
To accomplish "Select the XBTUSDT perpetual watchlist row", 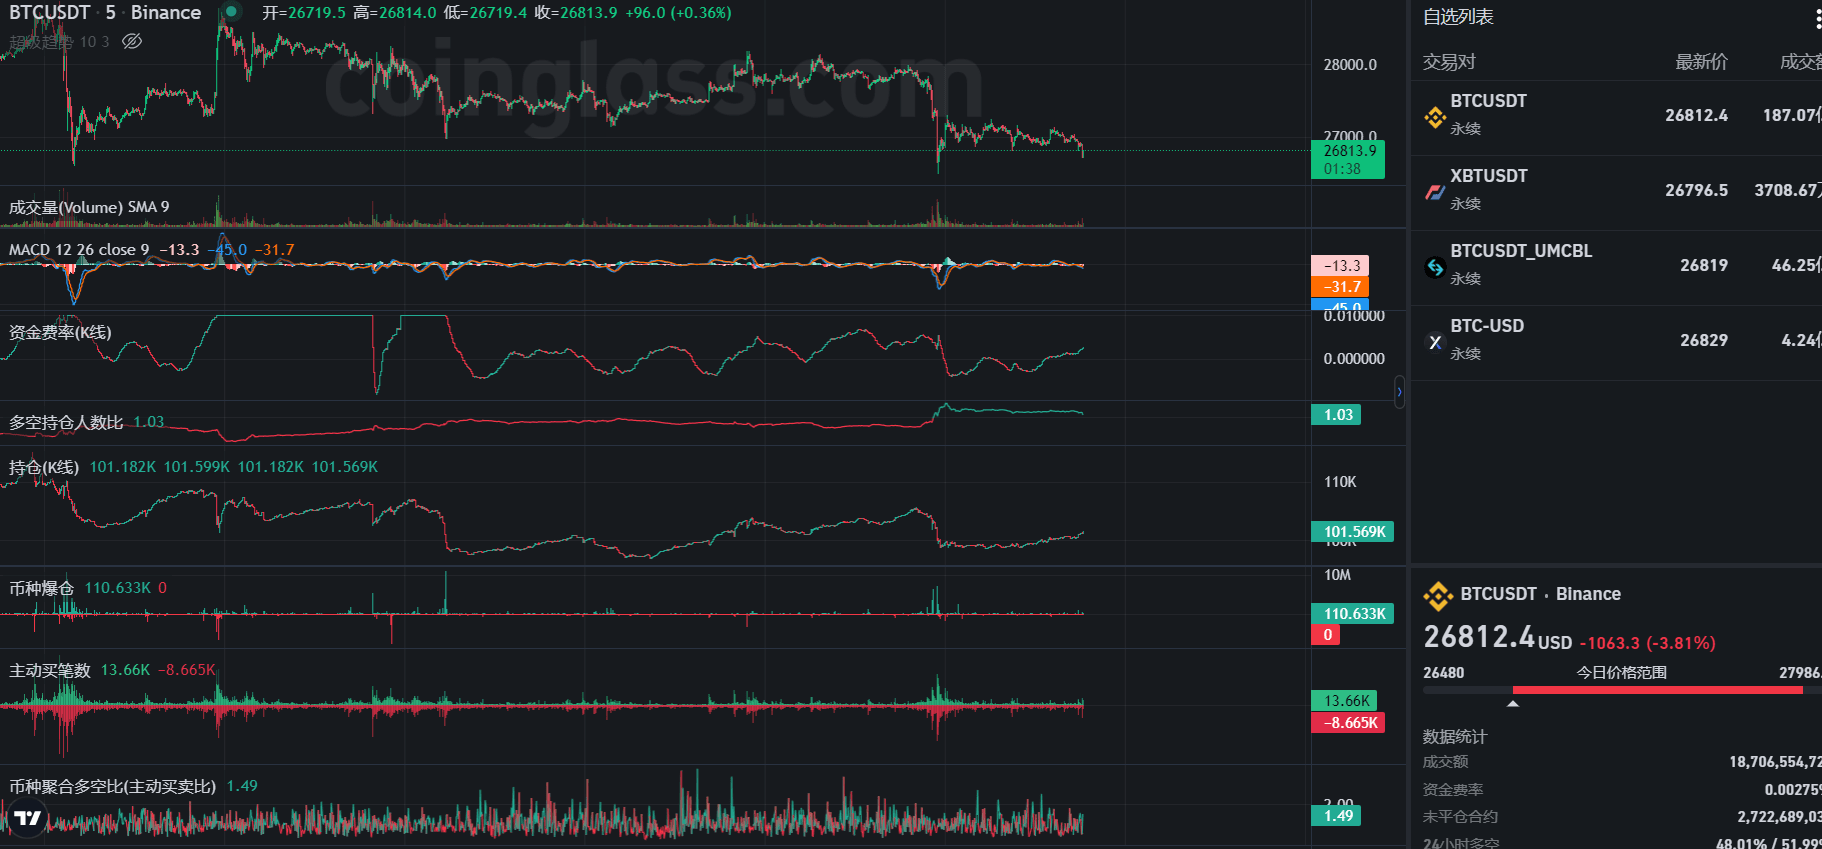I will [1617, 193].
